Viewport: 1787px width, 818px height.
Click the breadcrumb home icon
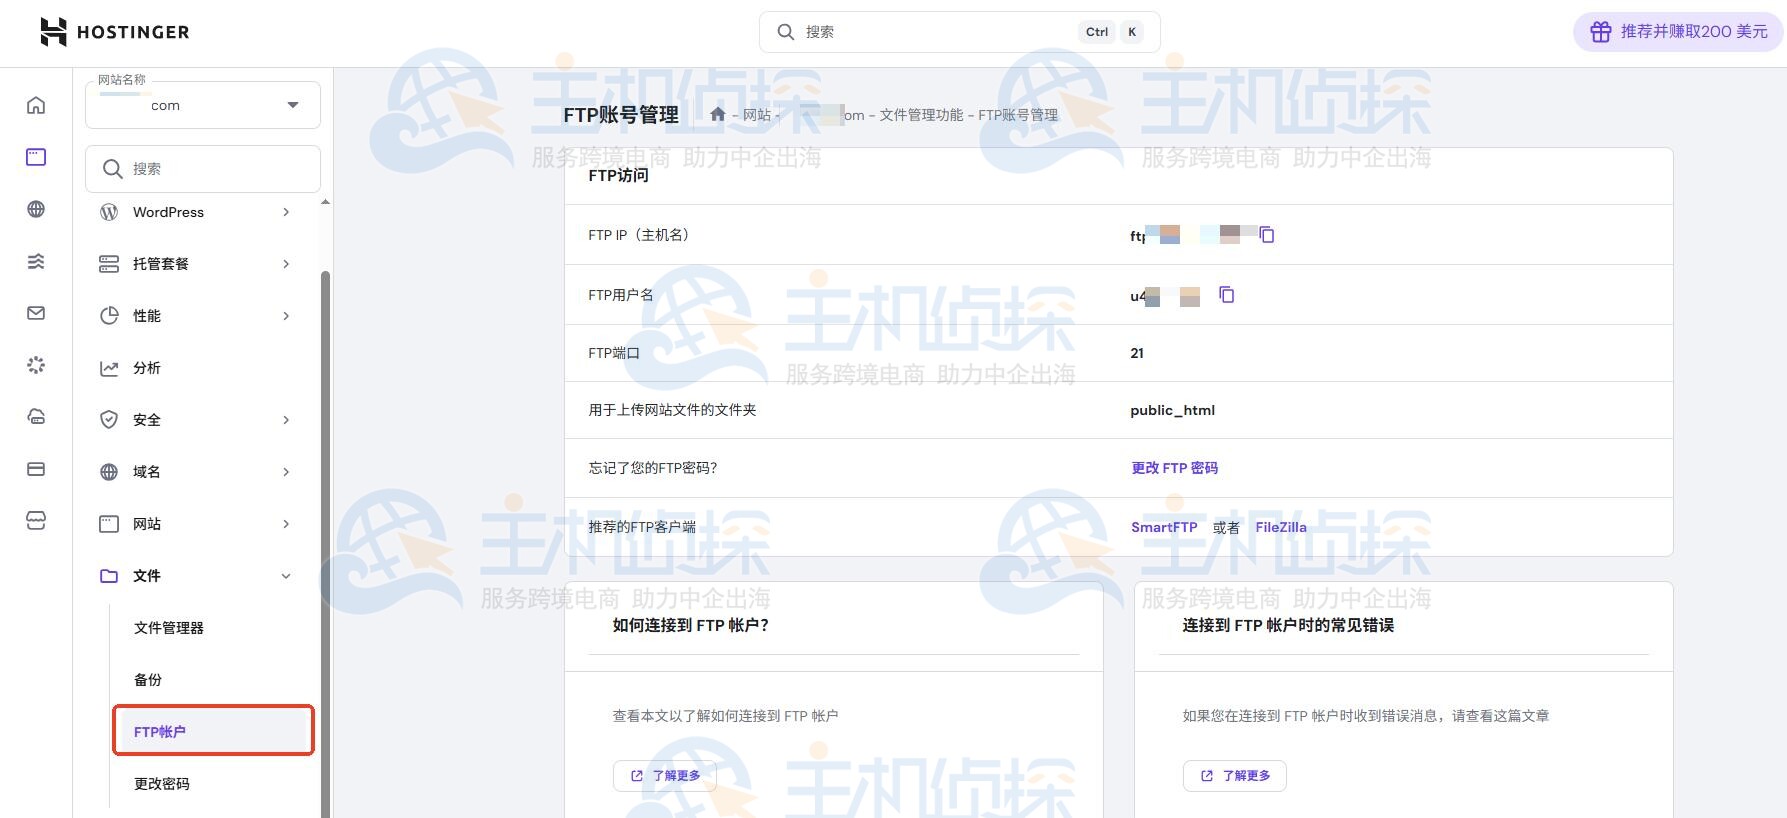click(x=717, y=114)
